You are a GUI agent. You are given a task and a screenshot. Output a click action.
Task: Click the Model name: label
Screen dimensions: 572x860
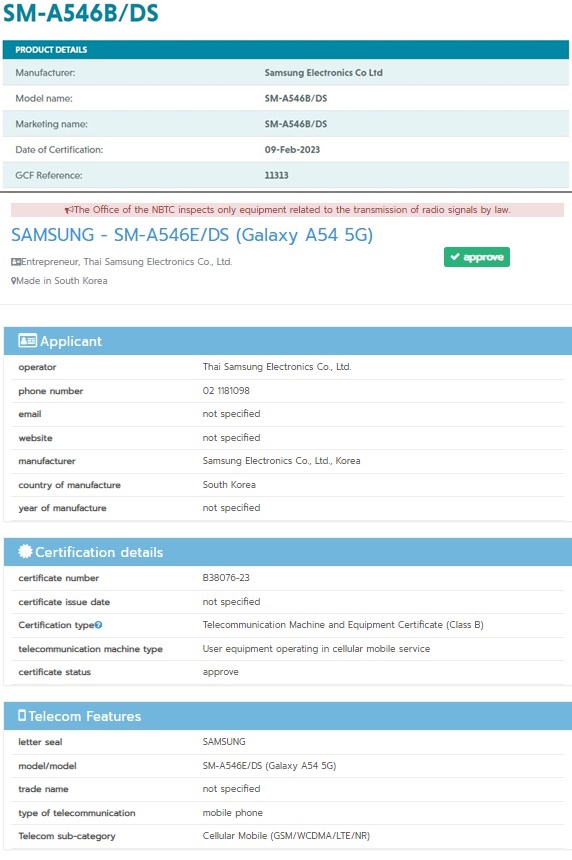(x=44, y=98)
